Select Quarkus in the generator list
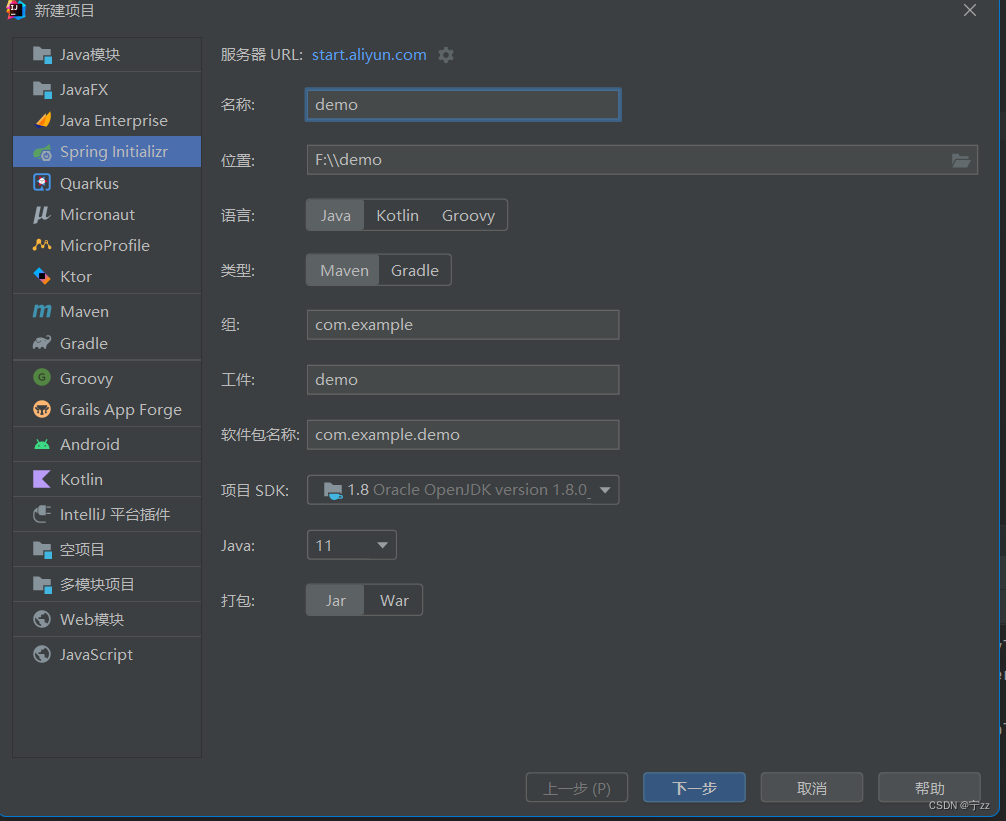Image resolution: width=1006 pixels, height=821 pixels. coord(107,183)
